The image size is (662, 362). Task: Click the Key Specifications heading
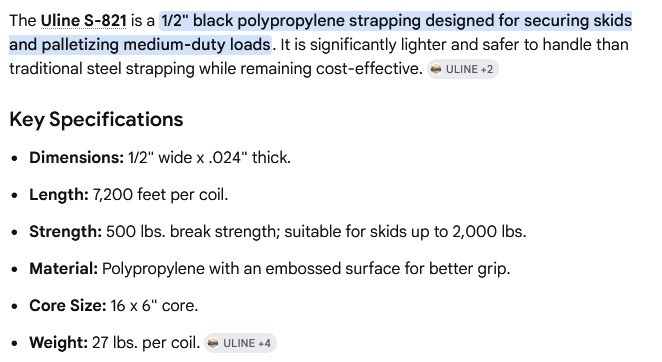point(96,119)
